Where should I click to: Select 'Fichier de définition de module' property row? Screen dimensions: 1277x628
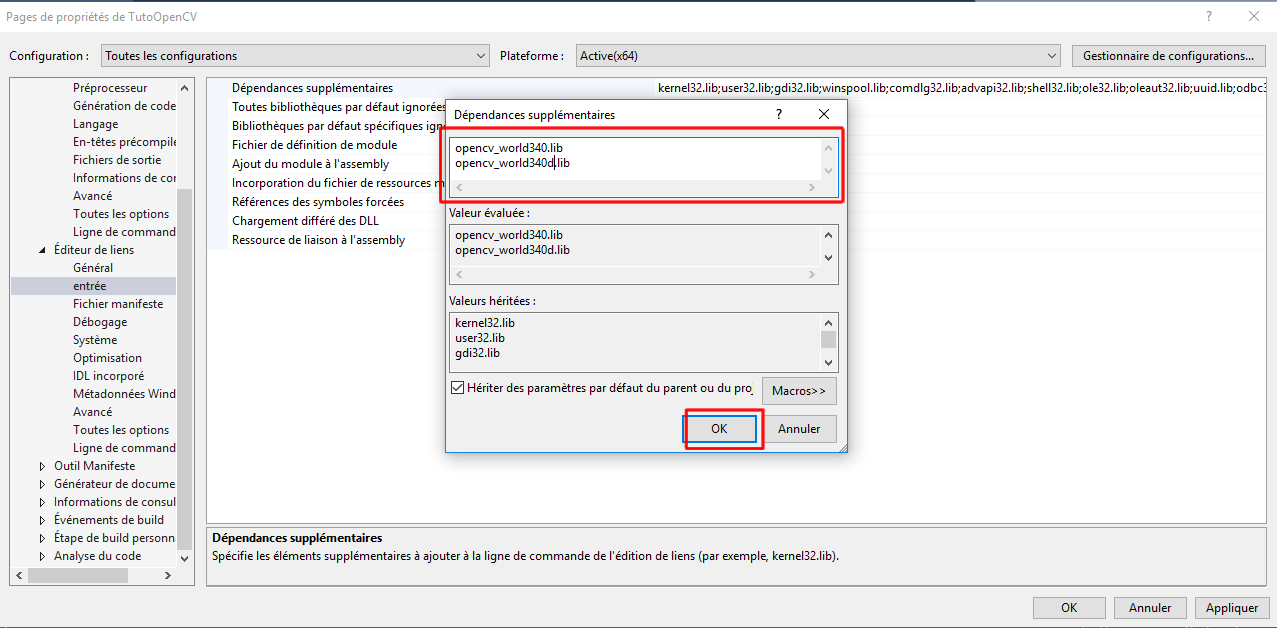tap(314, 145)
